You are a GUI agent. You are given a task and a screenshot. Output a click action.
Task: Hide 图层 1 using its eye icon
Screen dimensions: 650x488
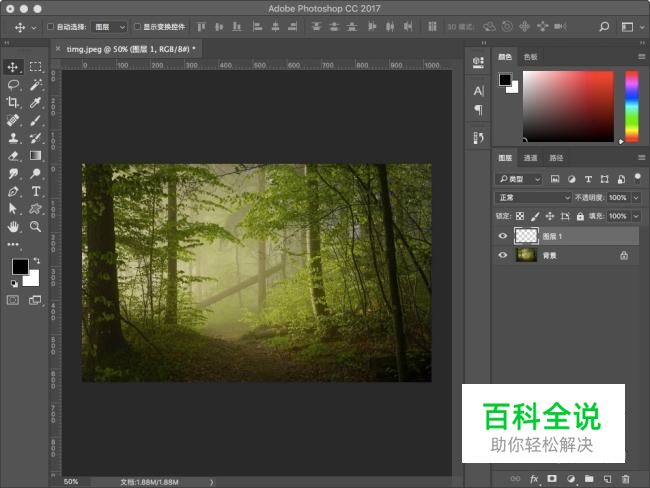503,236
